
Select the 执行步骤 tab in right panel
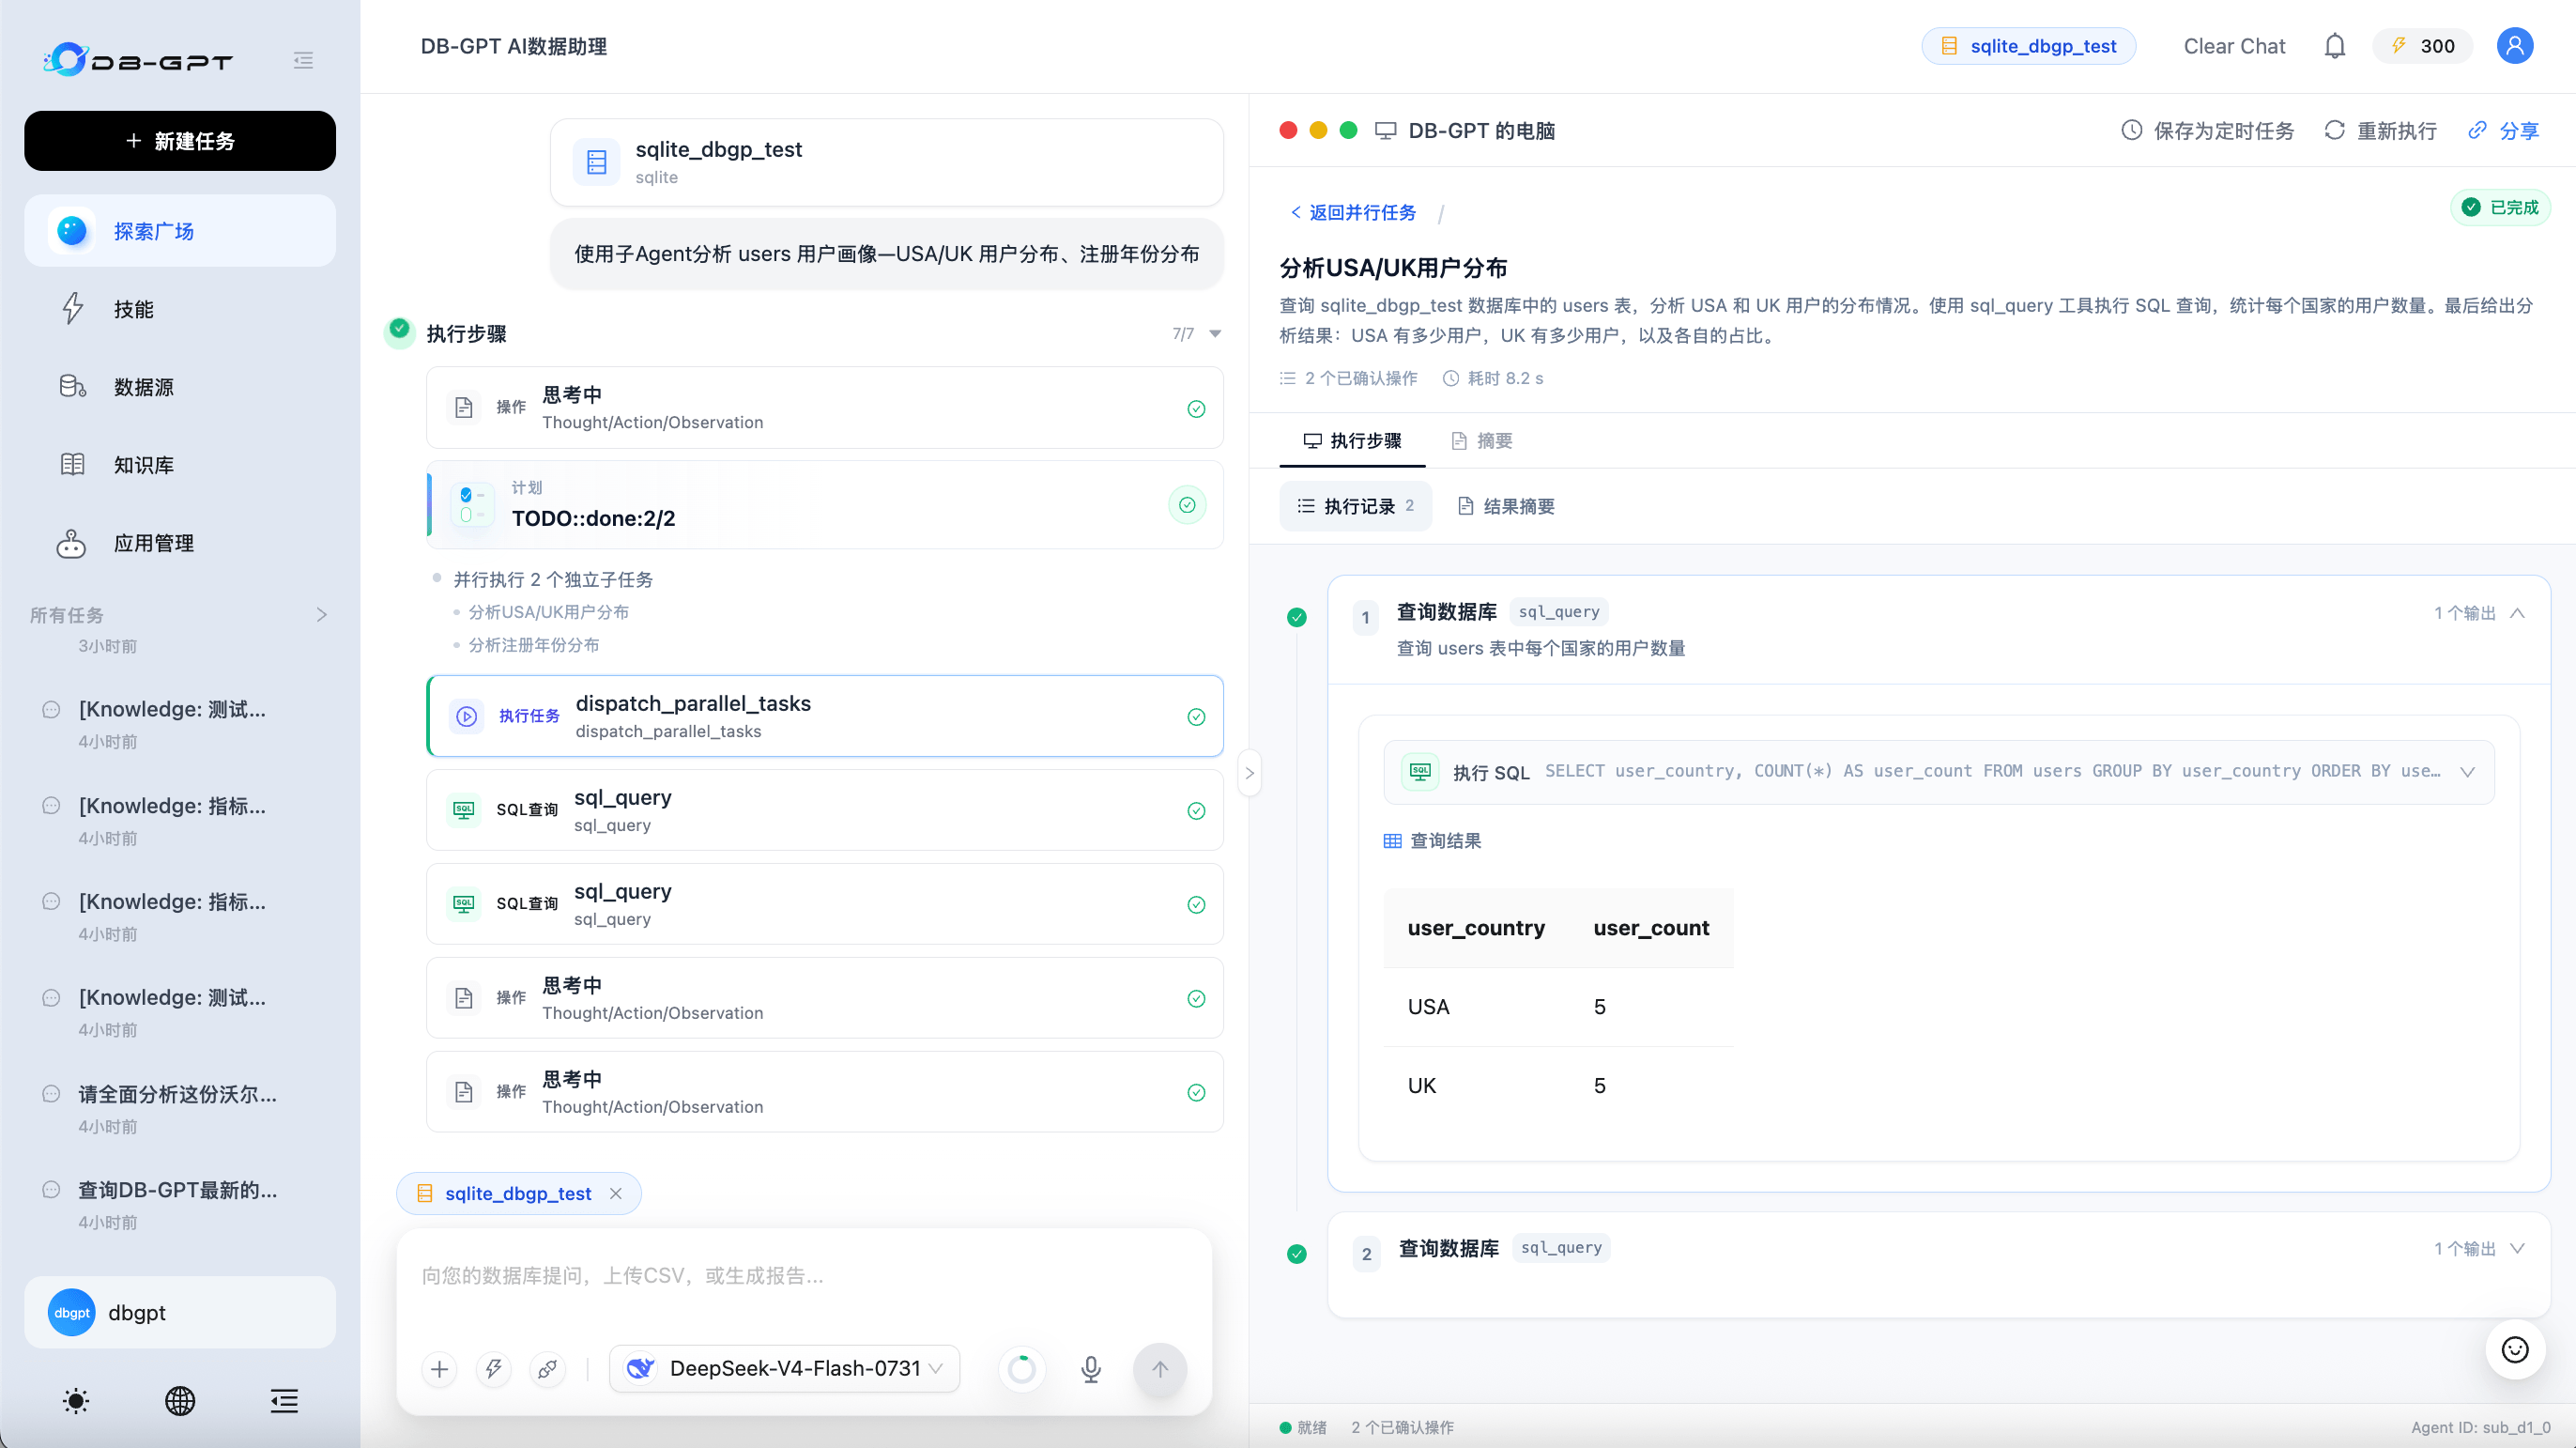(1352, 441)
